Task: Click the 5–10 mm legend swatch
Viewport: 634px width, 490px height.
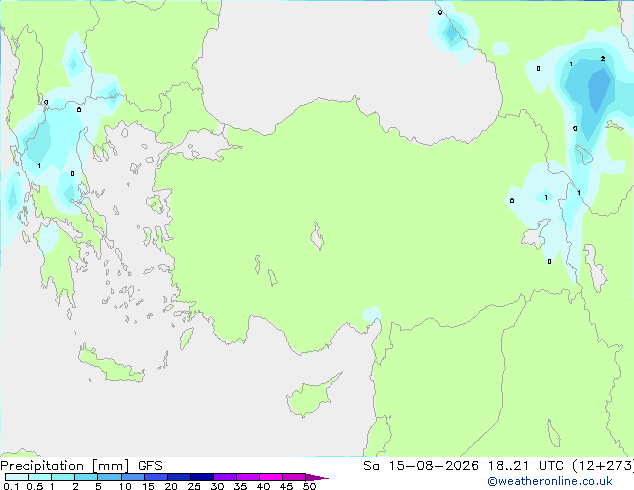Action: [x=109, y=477]
